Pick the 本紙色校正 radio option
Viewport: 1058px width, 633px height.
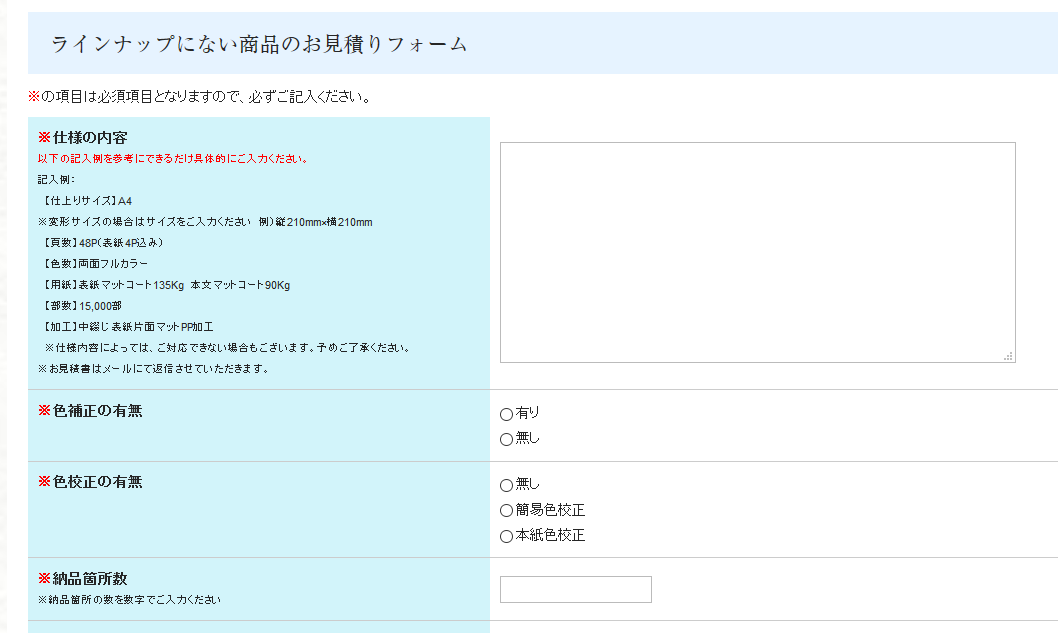[x=506, y=536]
